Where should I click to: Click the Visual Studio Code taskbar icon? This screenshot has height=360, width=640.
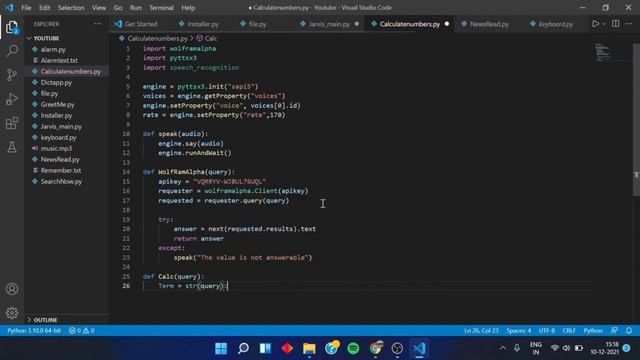[x=419, y=348]
